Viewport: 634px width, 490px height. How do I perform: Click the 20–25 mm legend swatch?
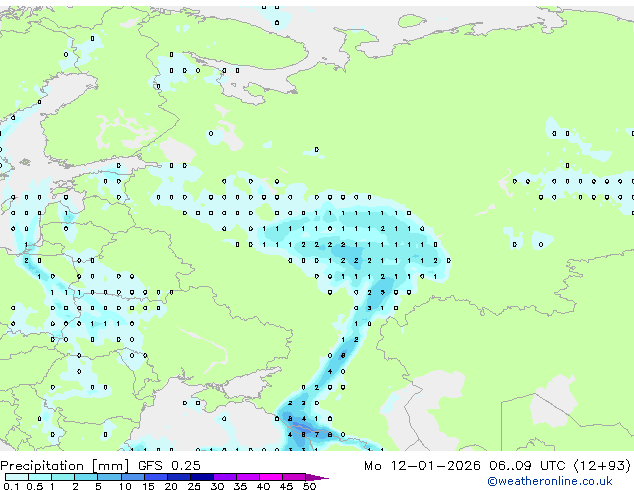(179, 477)
